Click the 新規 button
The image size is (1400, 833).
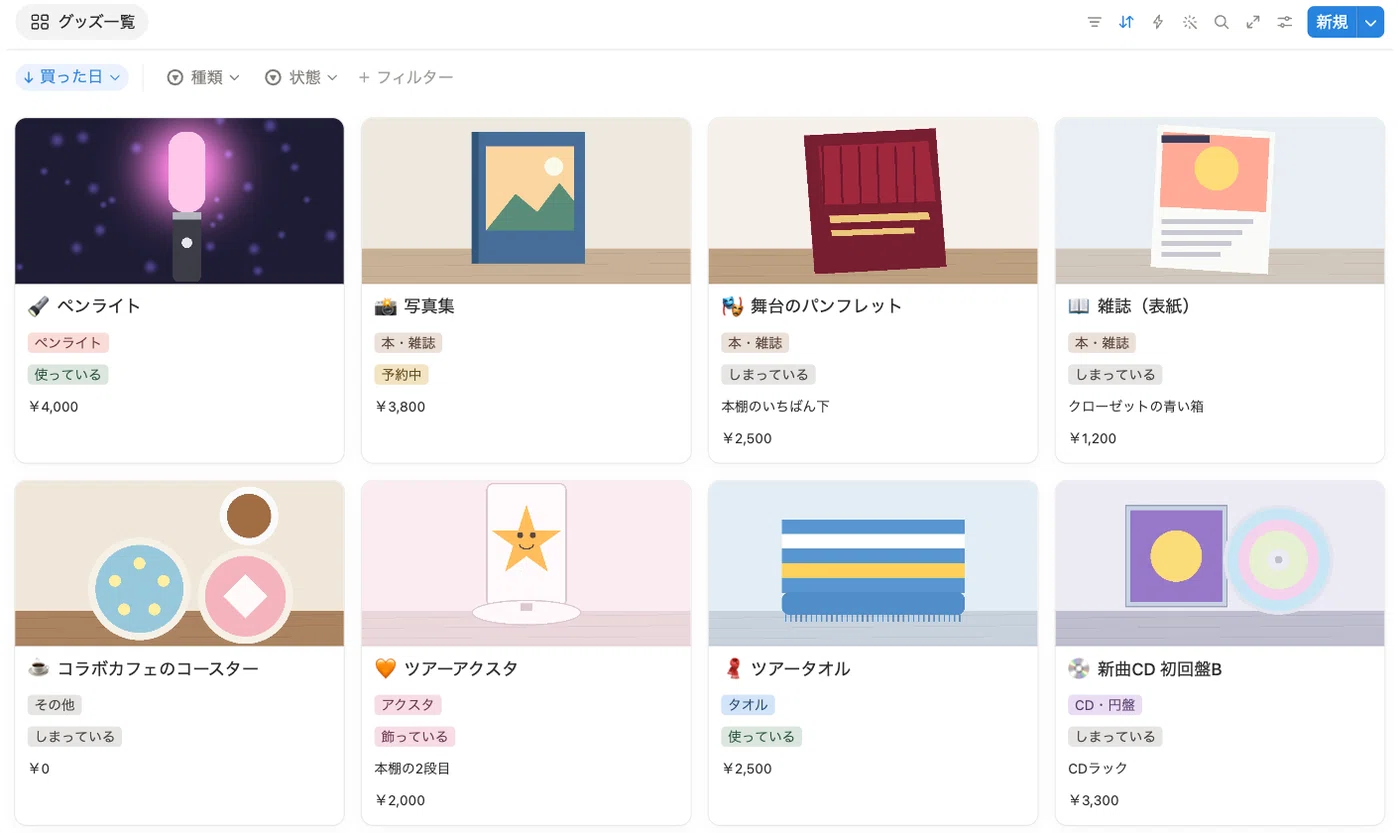point(1331,22)
